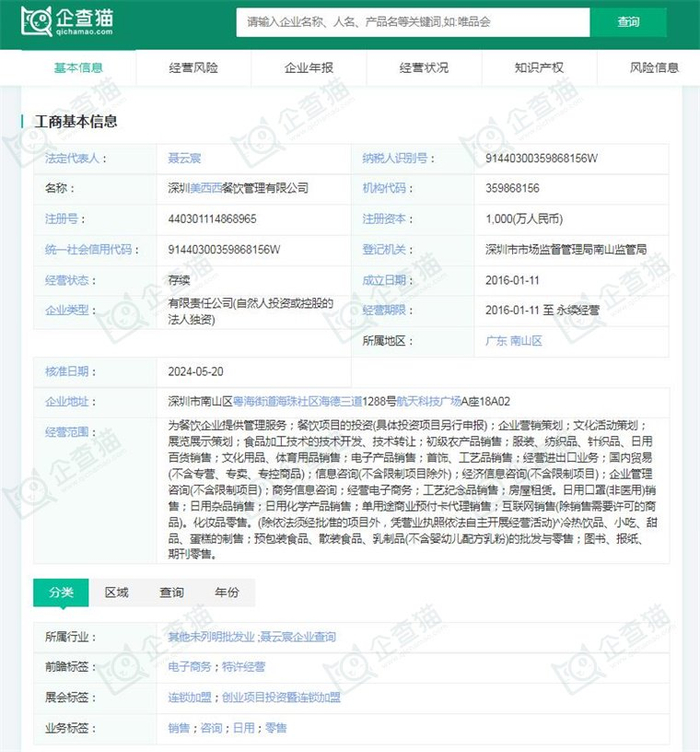
Task: Click the 统一社会信用代码 label link
Action: (x=88, y=249)
